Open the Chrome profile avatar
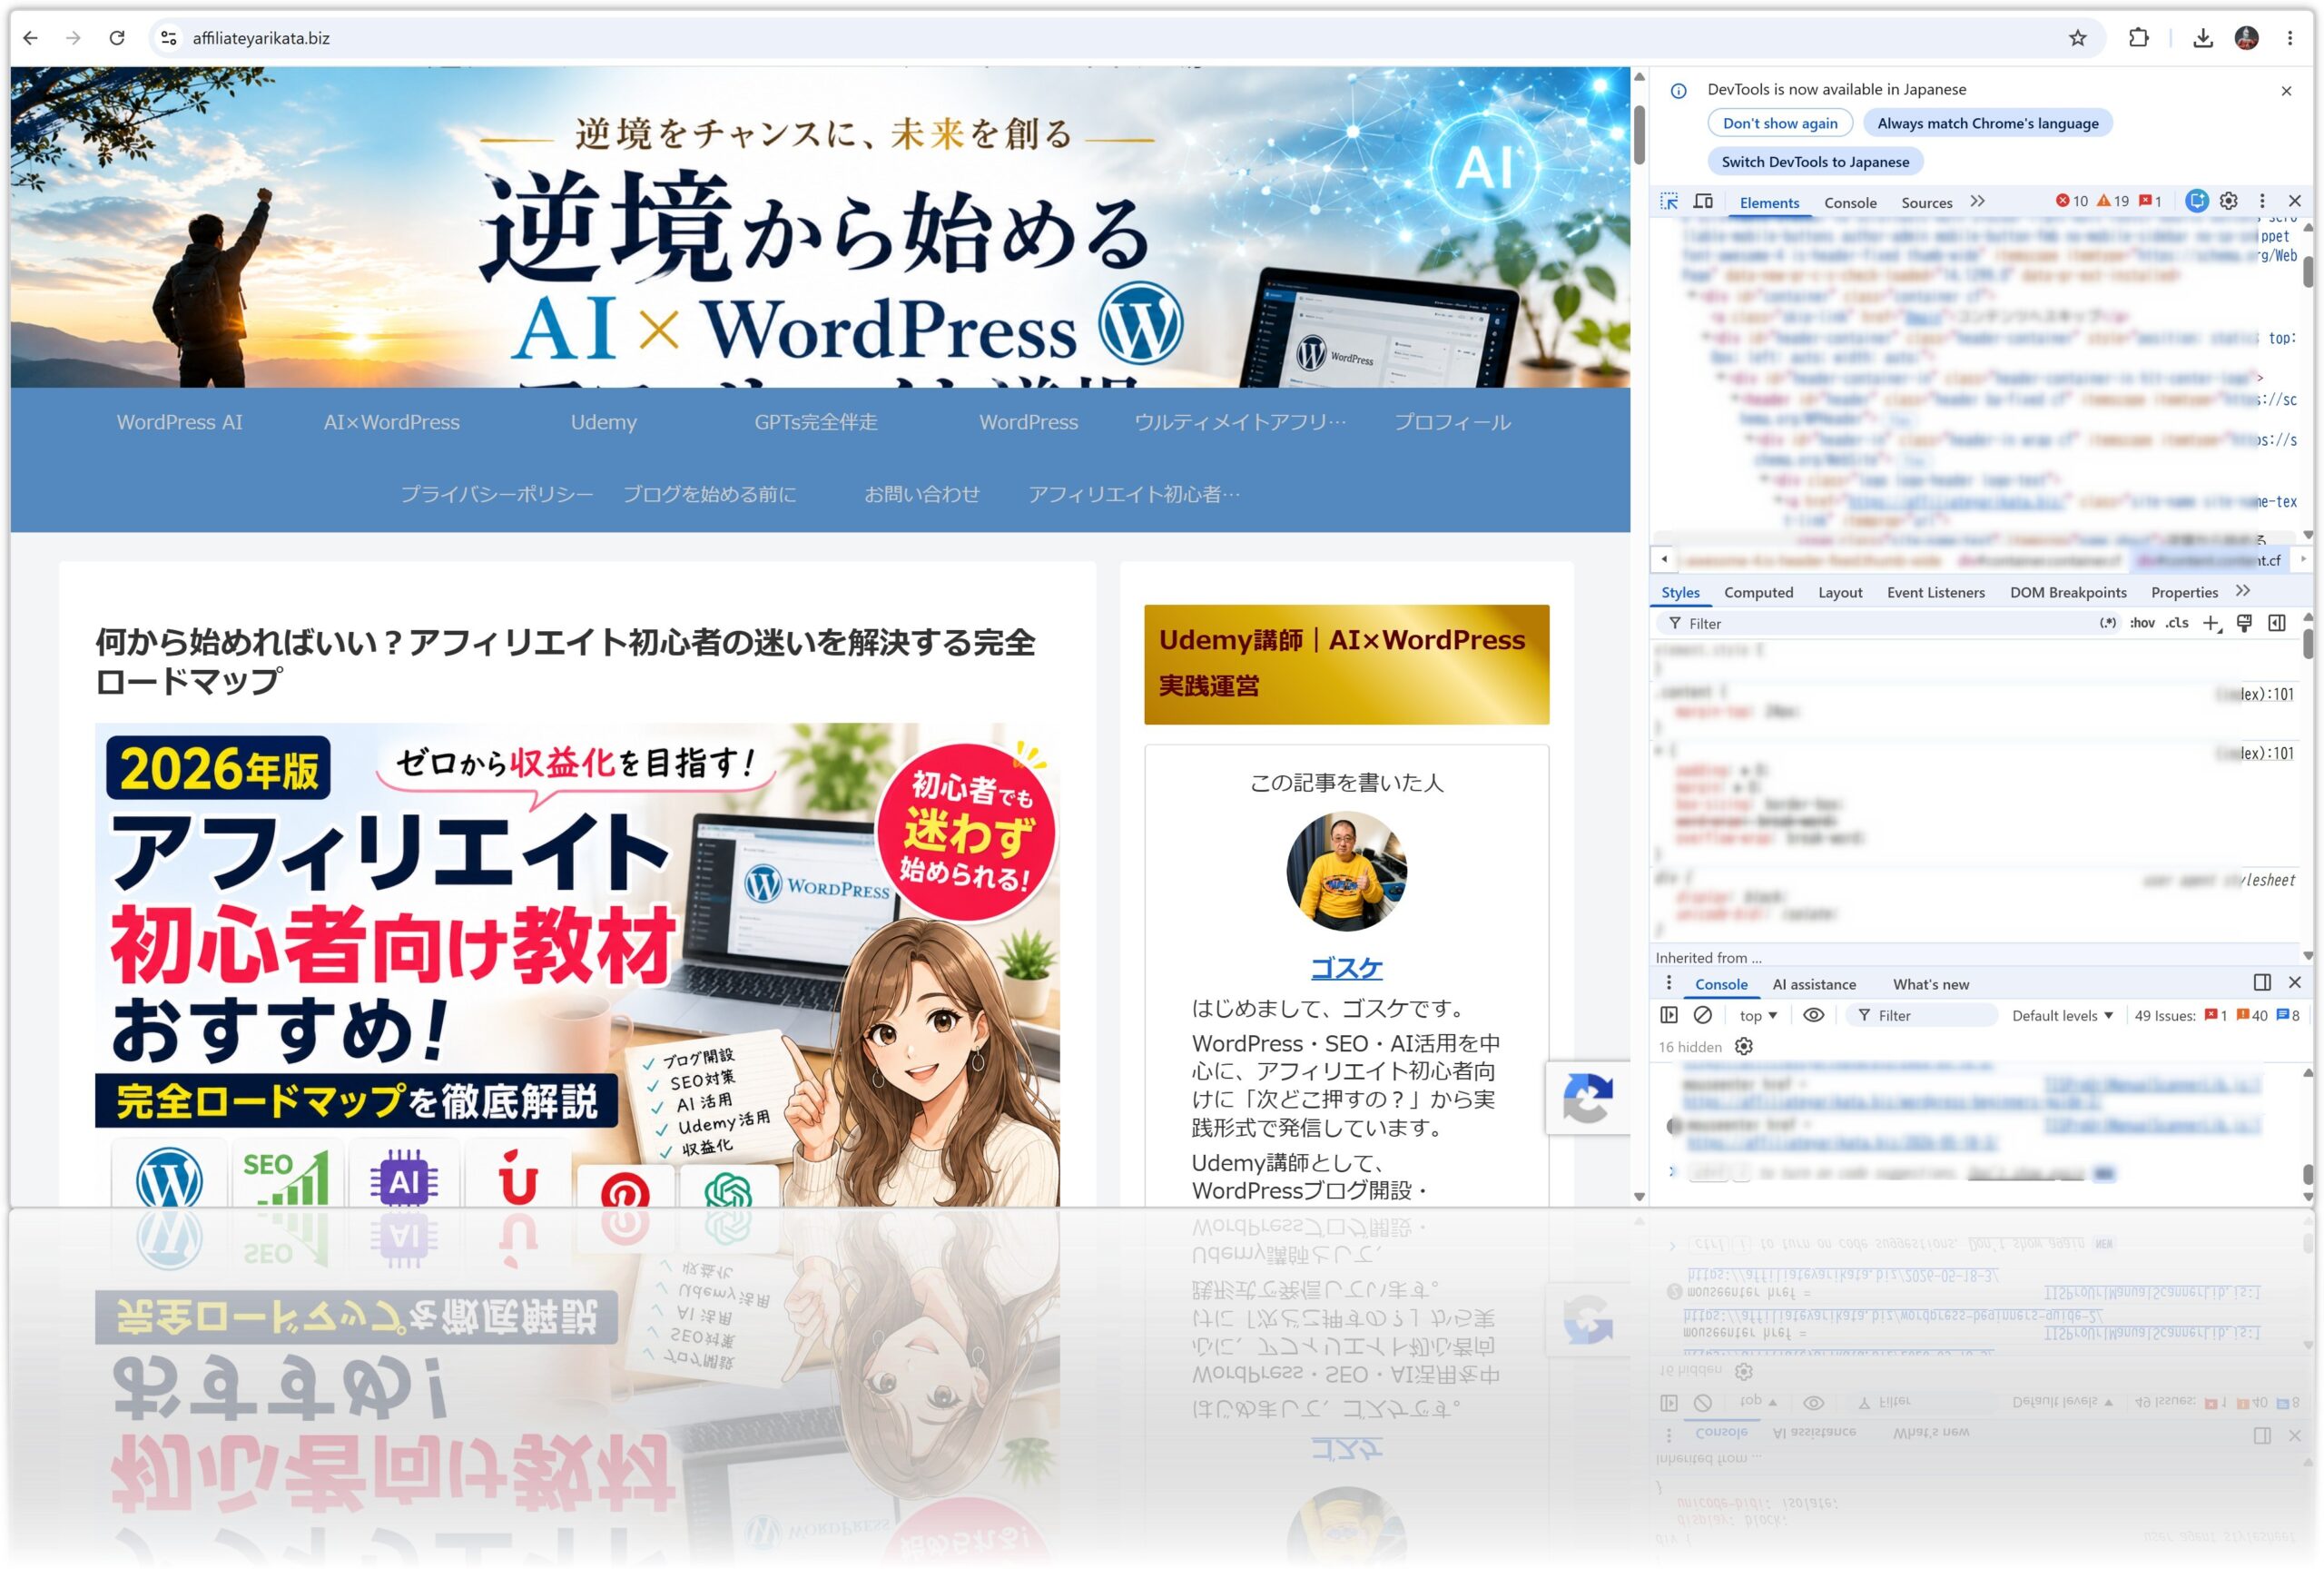2324x1578 pixels. click(x=2246, y=38)
